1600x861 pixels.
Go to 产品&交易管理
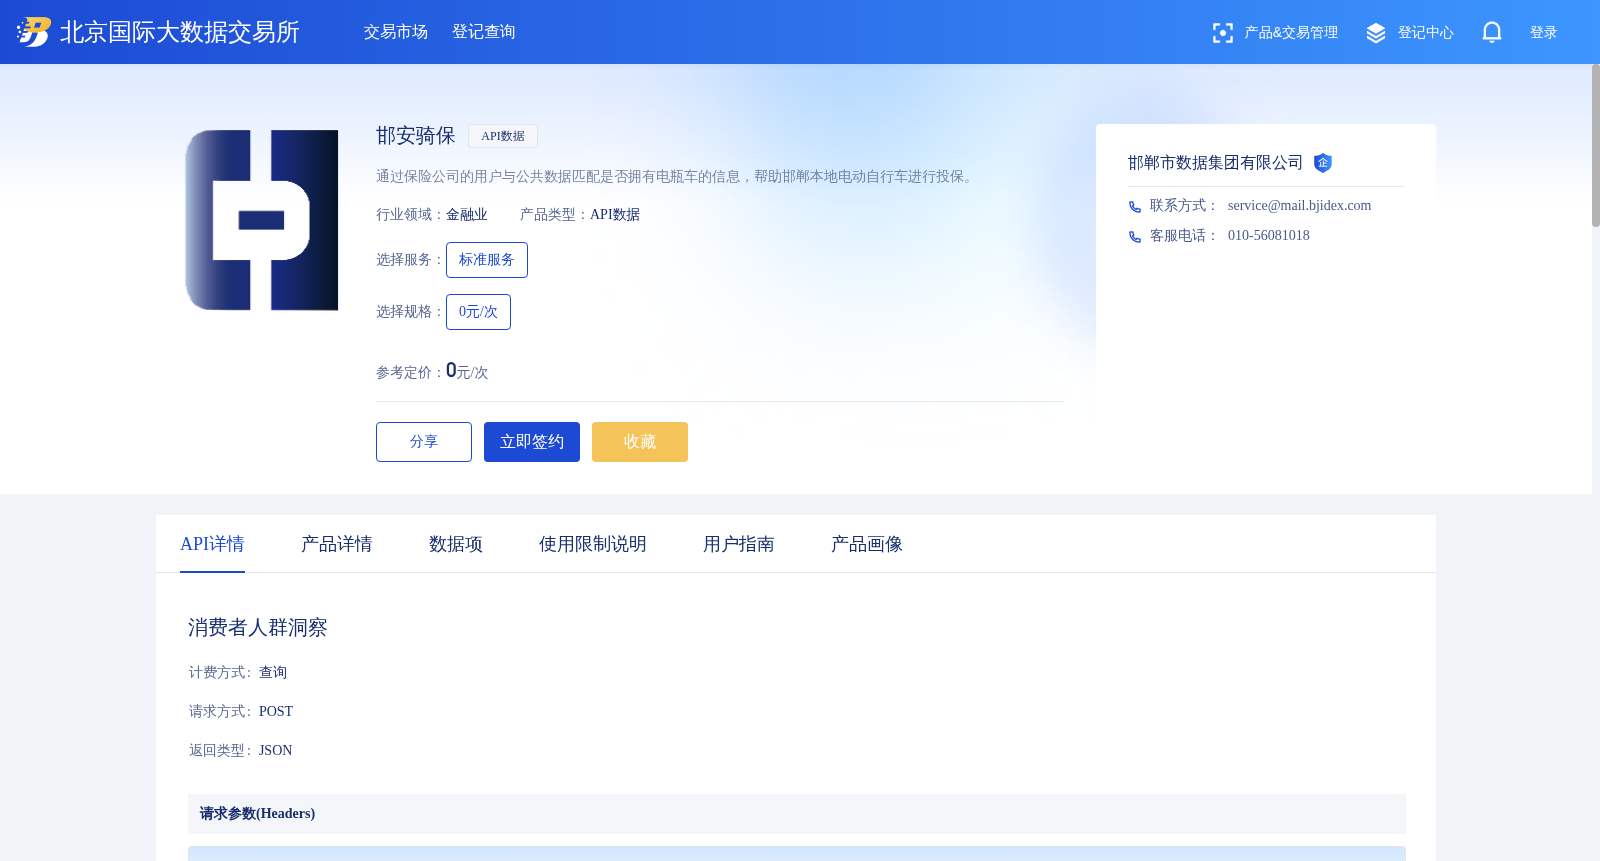click(1291, 33)
